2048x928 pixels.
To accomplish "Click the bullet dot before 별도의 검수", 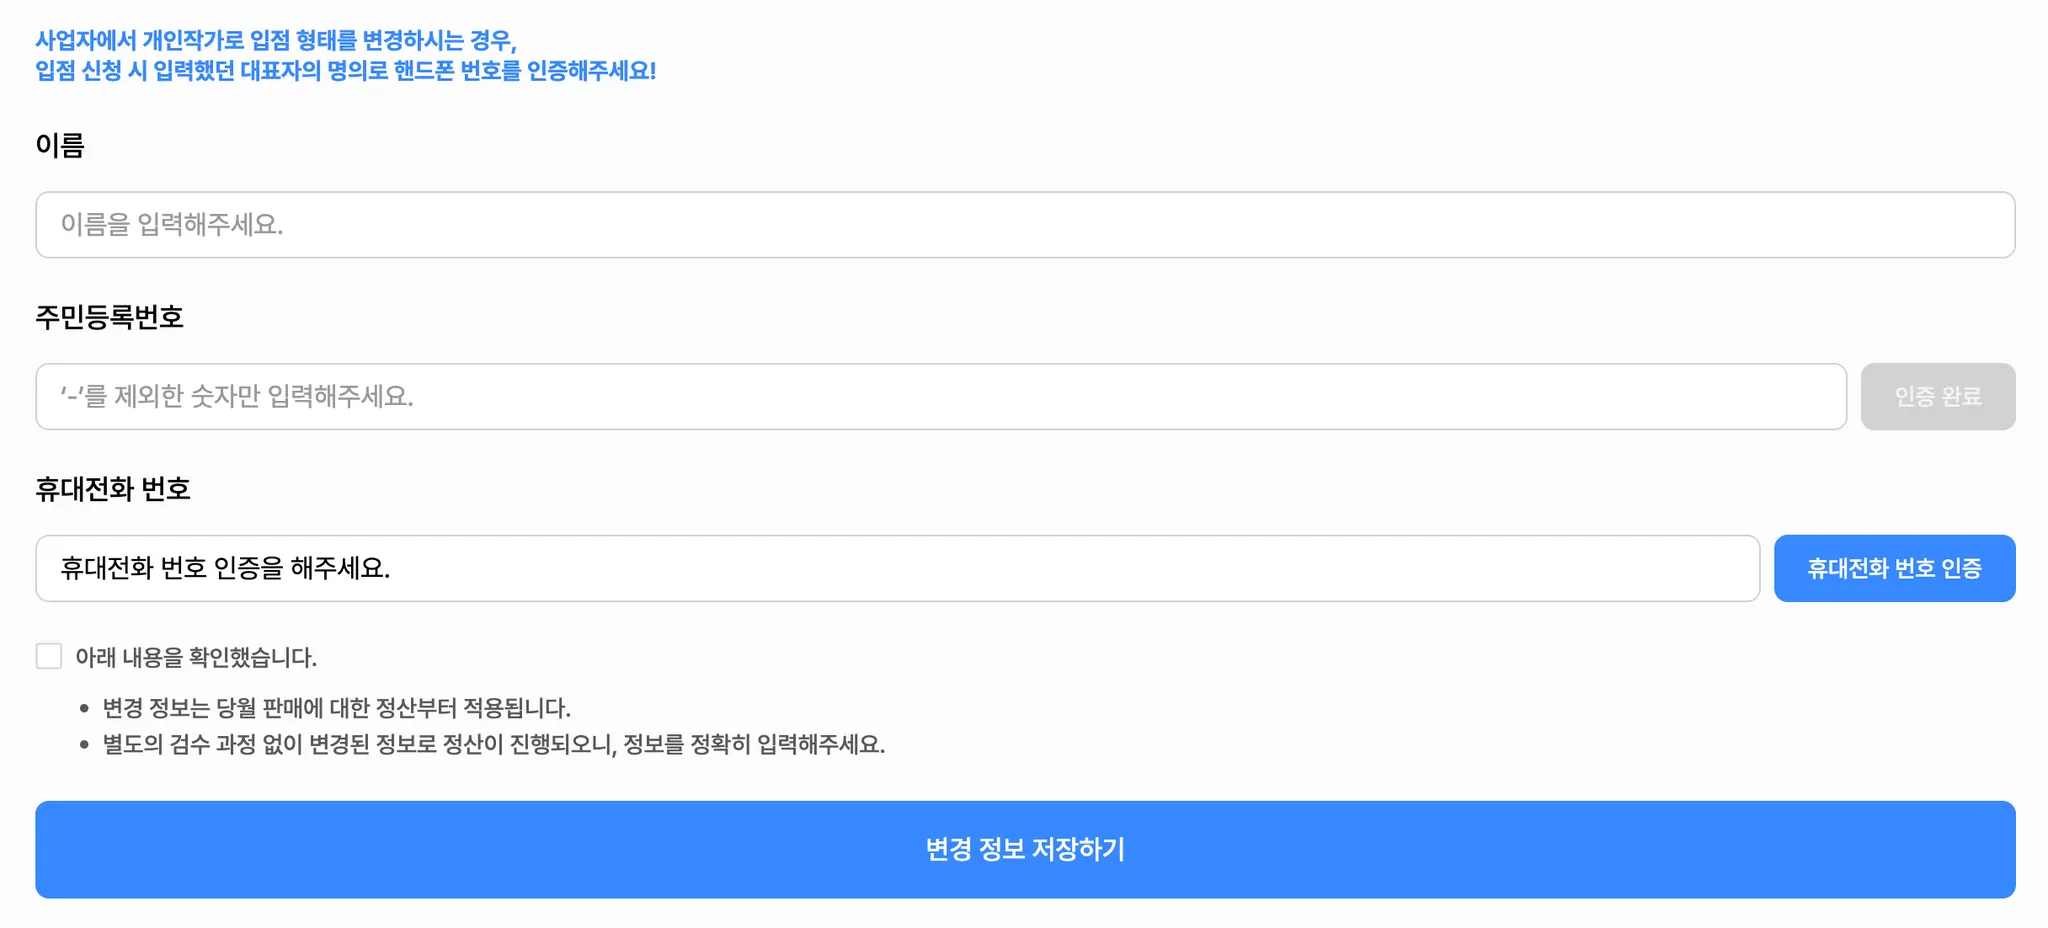I will (84, 745).
